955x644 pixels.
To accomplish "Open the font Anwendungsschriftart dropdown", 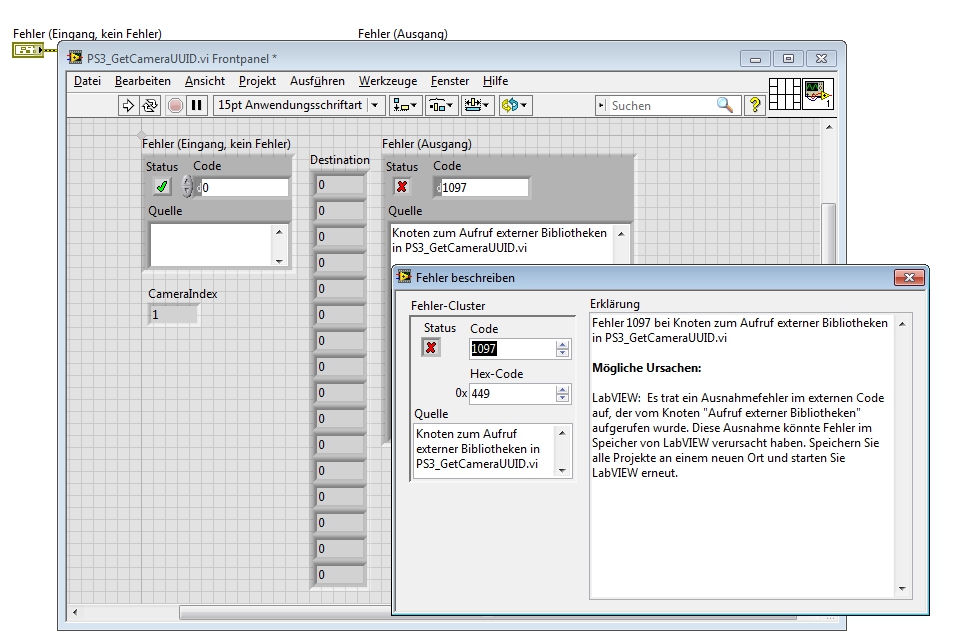I will click(x=376, y=105).
